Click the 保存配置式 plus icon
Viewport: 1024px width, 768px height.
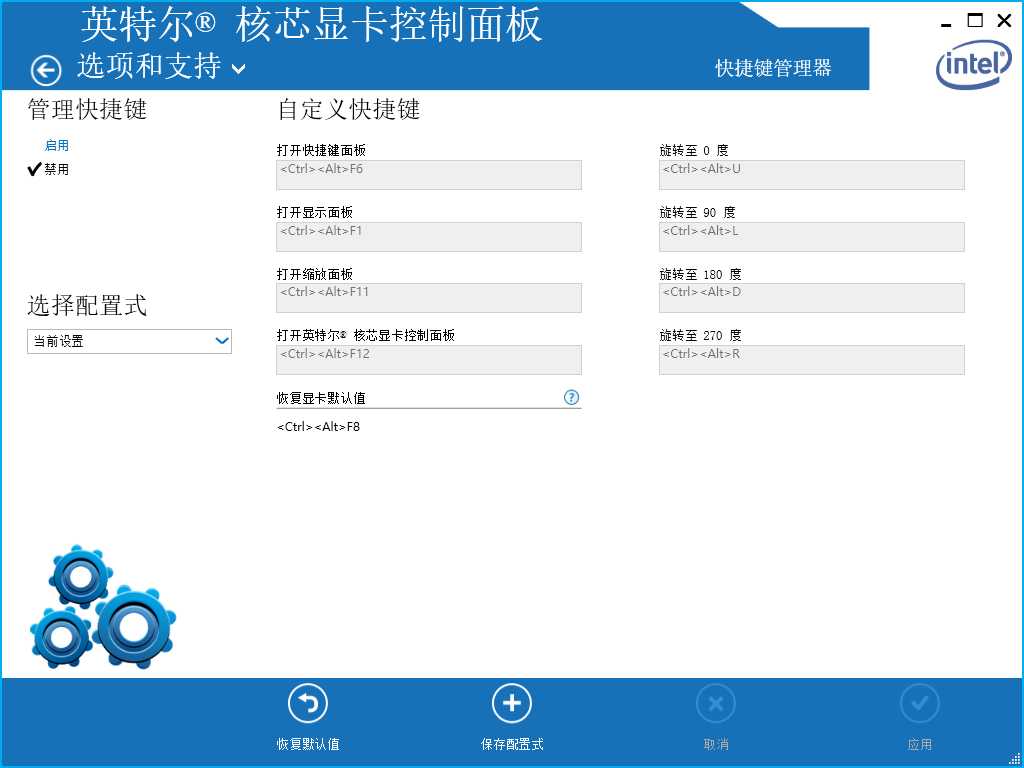[512, 703]
